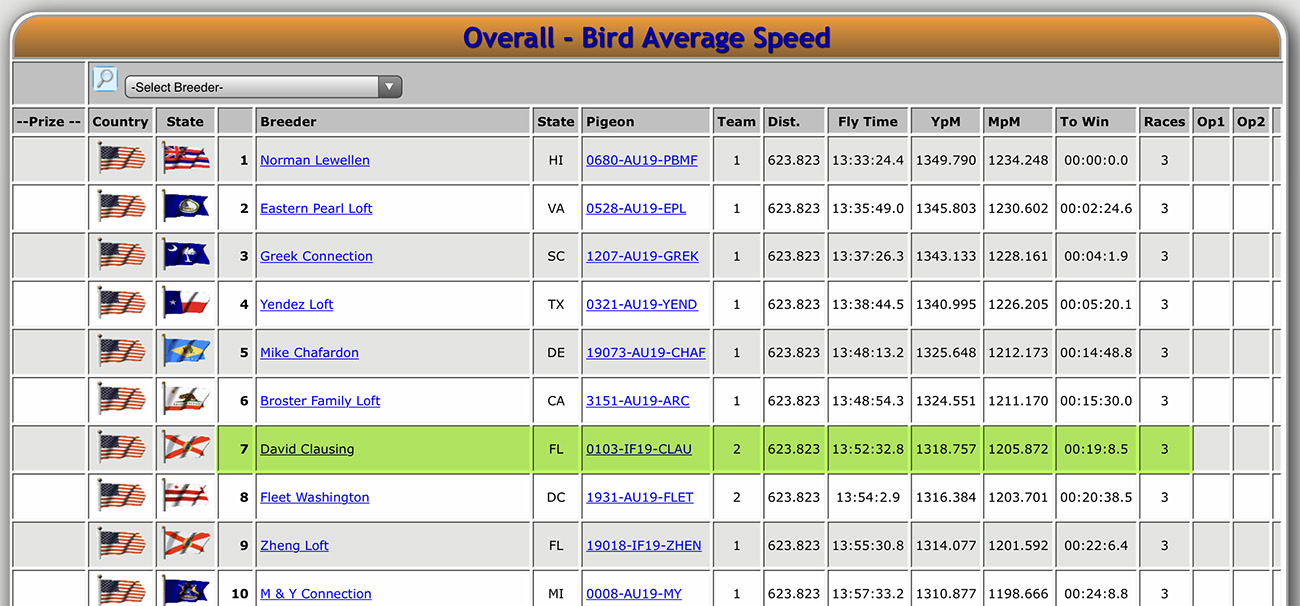
Task: Open the Select Breeder dropdown
Action: pos(263,87)
